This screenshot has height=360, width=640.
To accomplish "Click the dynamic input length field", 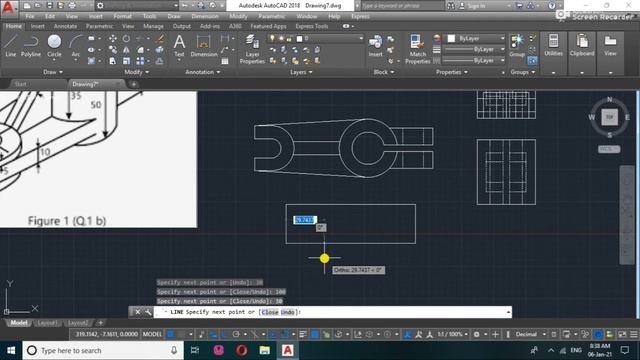I will click(305, 220).
